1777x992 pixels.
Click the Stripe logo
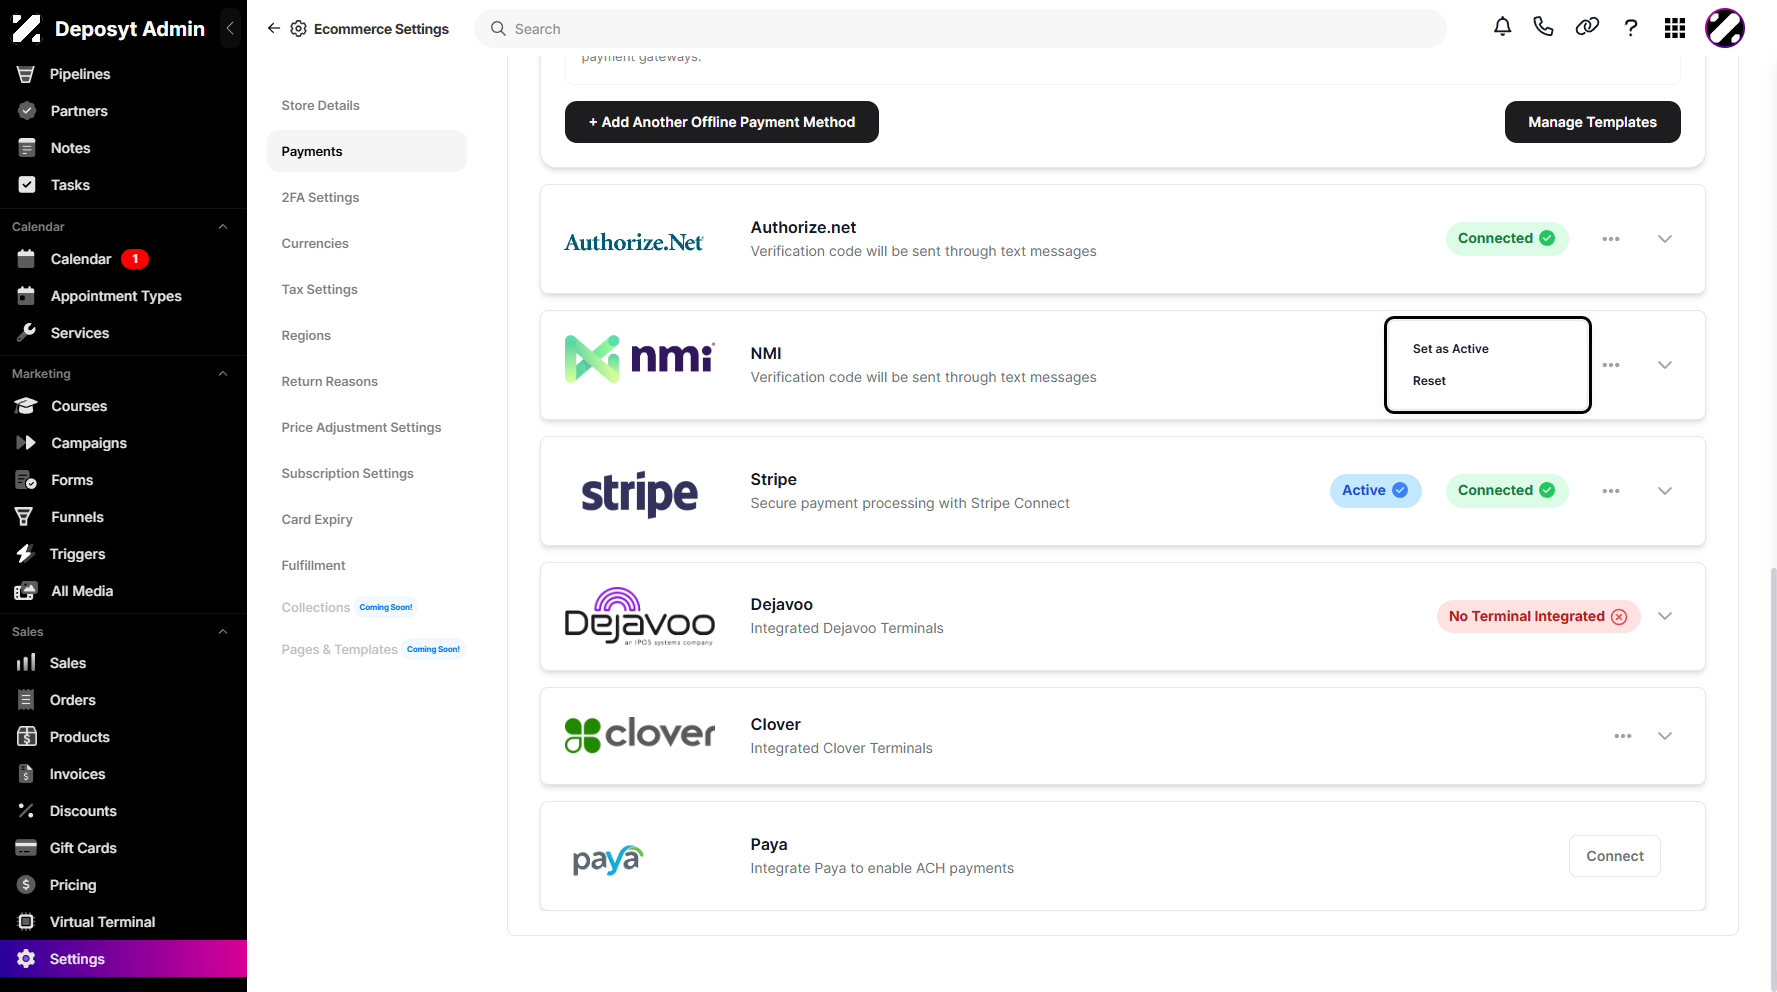(640, 493)
